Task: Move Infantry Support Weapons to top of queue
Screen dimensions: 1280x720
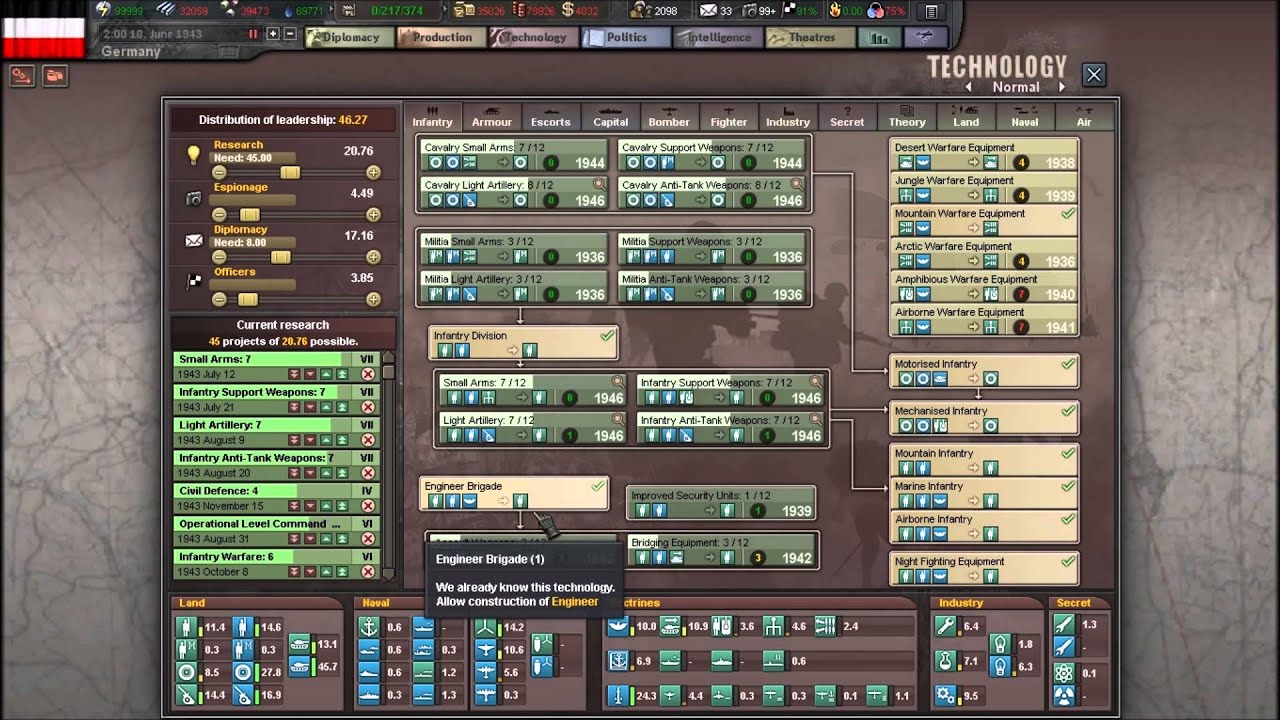Action: coord(342,407)
